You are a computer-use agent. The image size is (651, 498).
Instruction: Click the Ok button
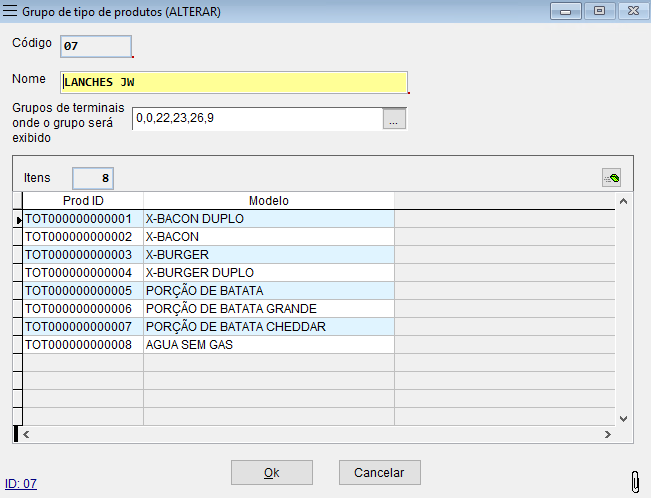[x=270, y=472]
